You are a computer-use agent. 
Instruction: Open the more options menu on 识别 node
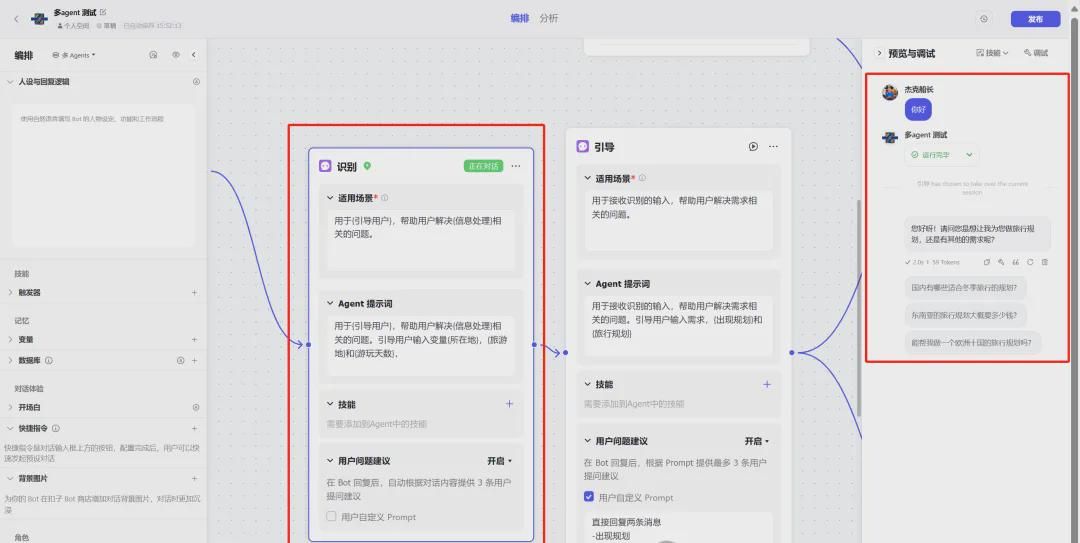(516, 166)
